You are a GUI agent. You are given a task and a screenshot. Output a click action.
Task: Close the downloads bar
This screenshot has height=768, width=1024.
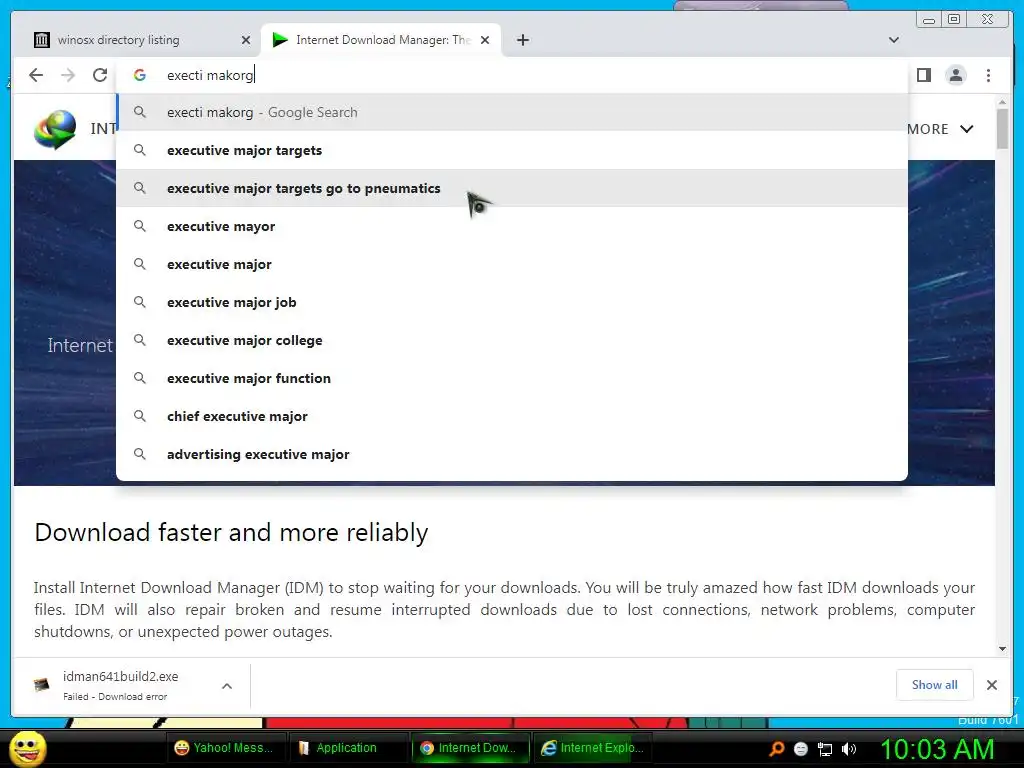[991, 684]
